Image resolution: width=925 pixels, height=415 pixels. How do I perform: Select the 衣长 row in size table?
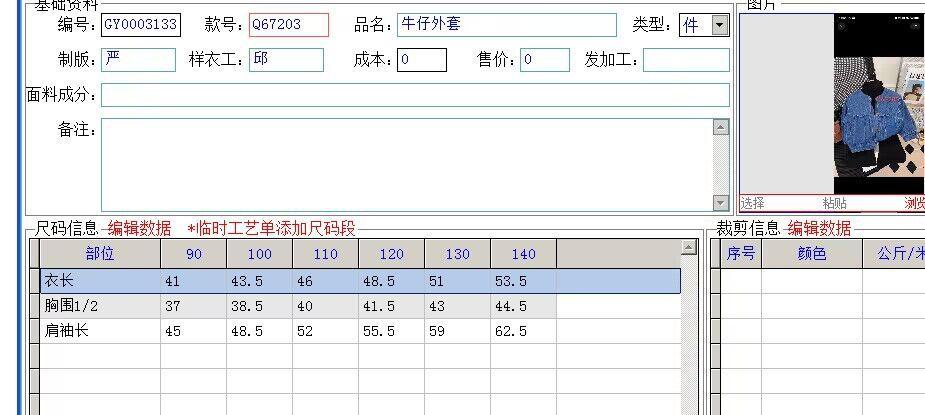100,281
